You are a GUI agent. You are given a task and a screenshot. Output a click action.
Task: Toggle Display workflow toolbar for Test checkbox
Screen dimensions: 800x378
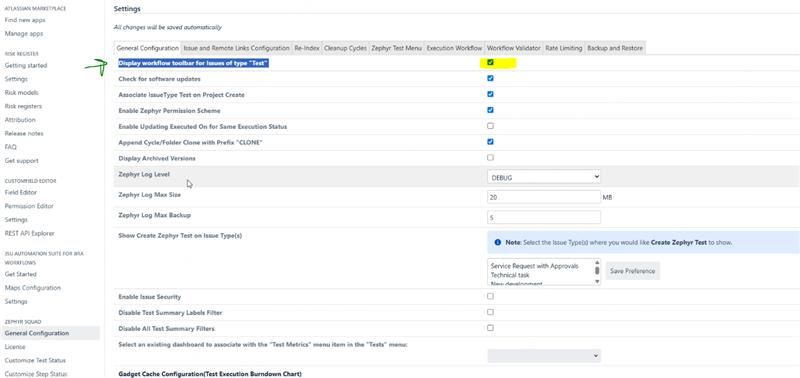[x=490, y=62]
